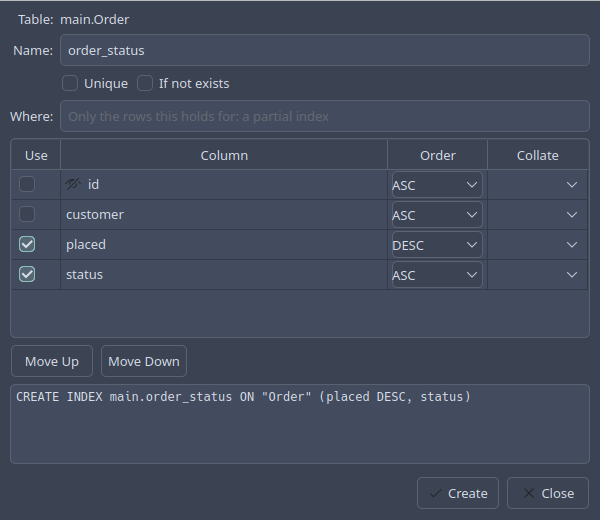600x520 pixels.
Task: Select the status column name cell
Action: 224,275
